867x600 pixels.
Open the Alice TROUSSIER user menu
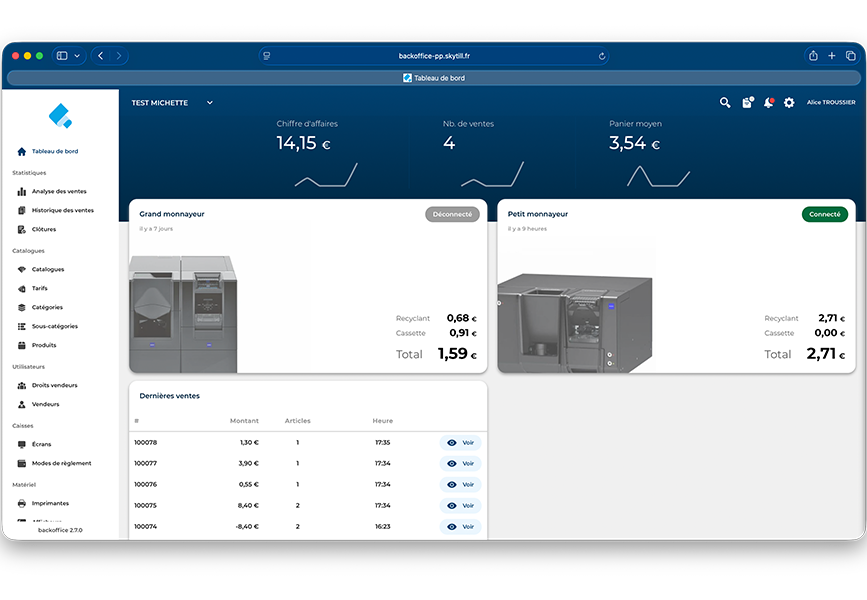[x=831, y=102]
